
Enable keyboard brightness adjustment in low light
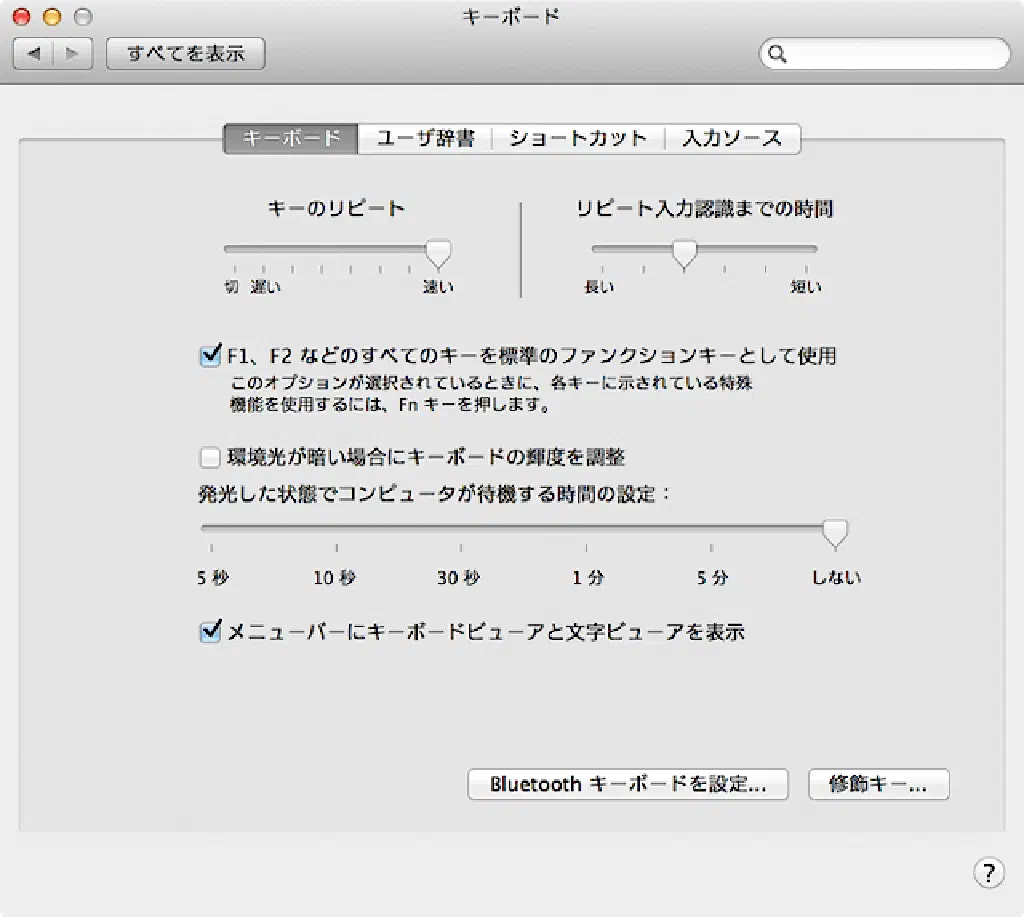pyautogui.click(x=210, y=458)
